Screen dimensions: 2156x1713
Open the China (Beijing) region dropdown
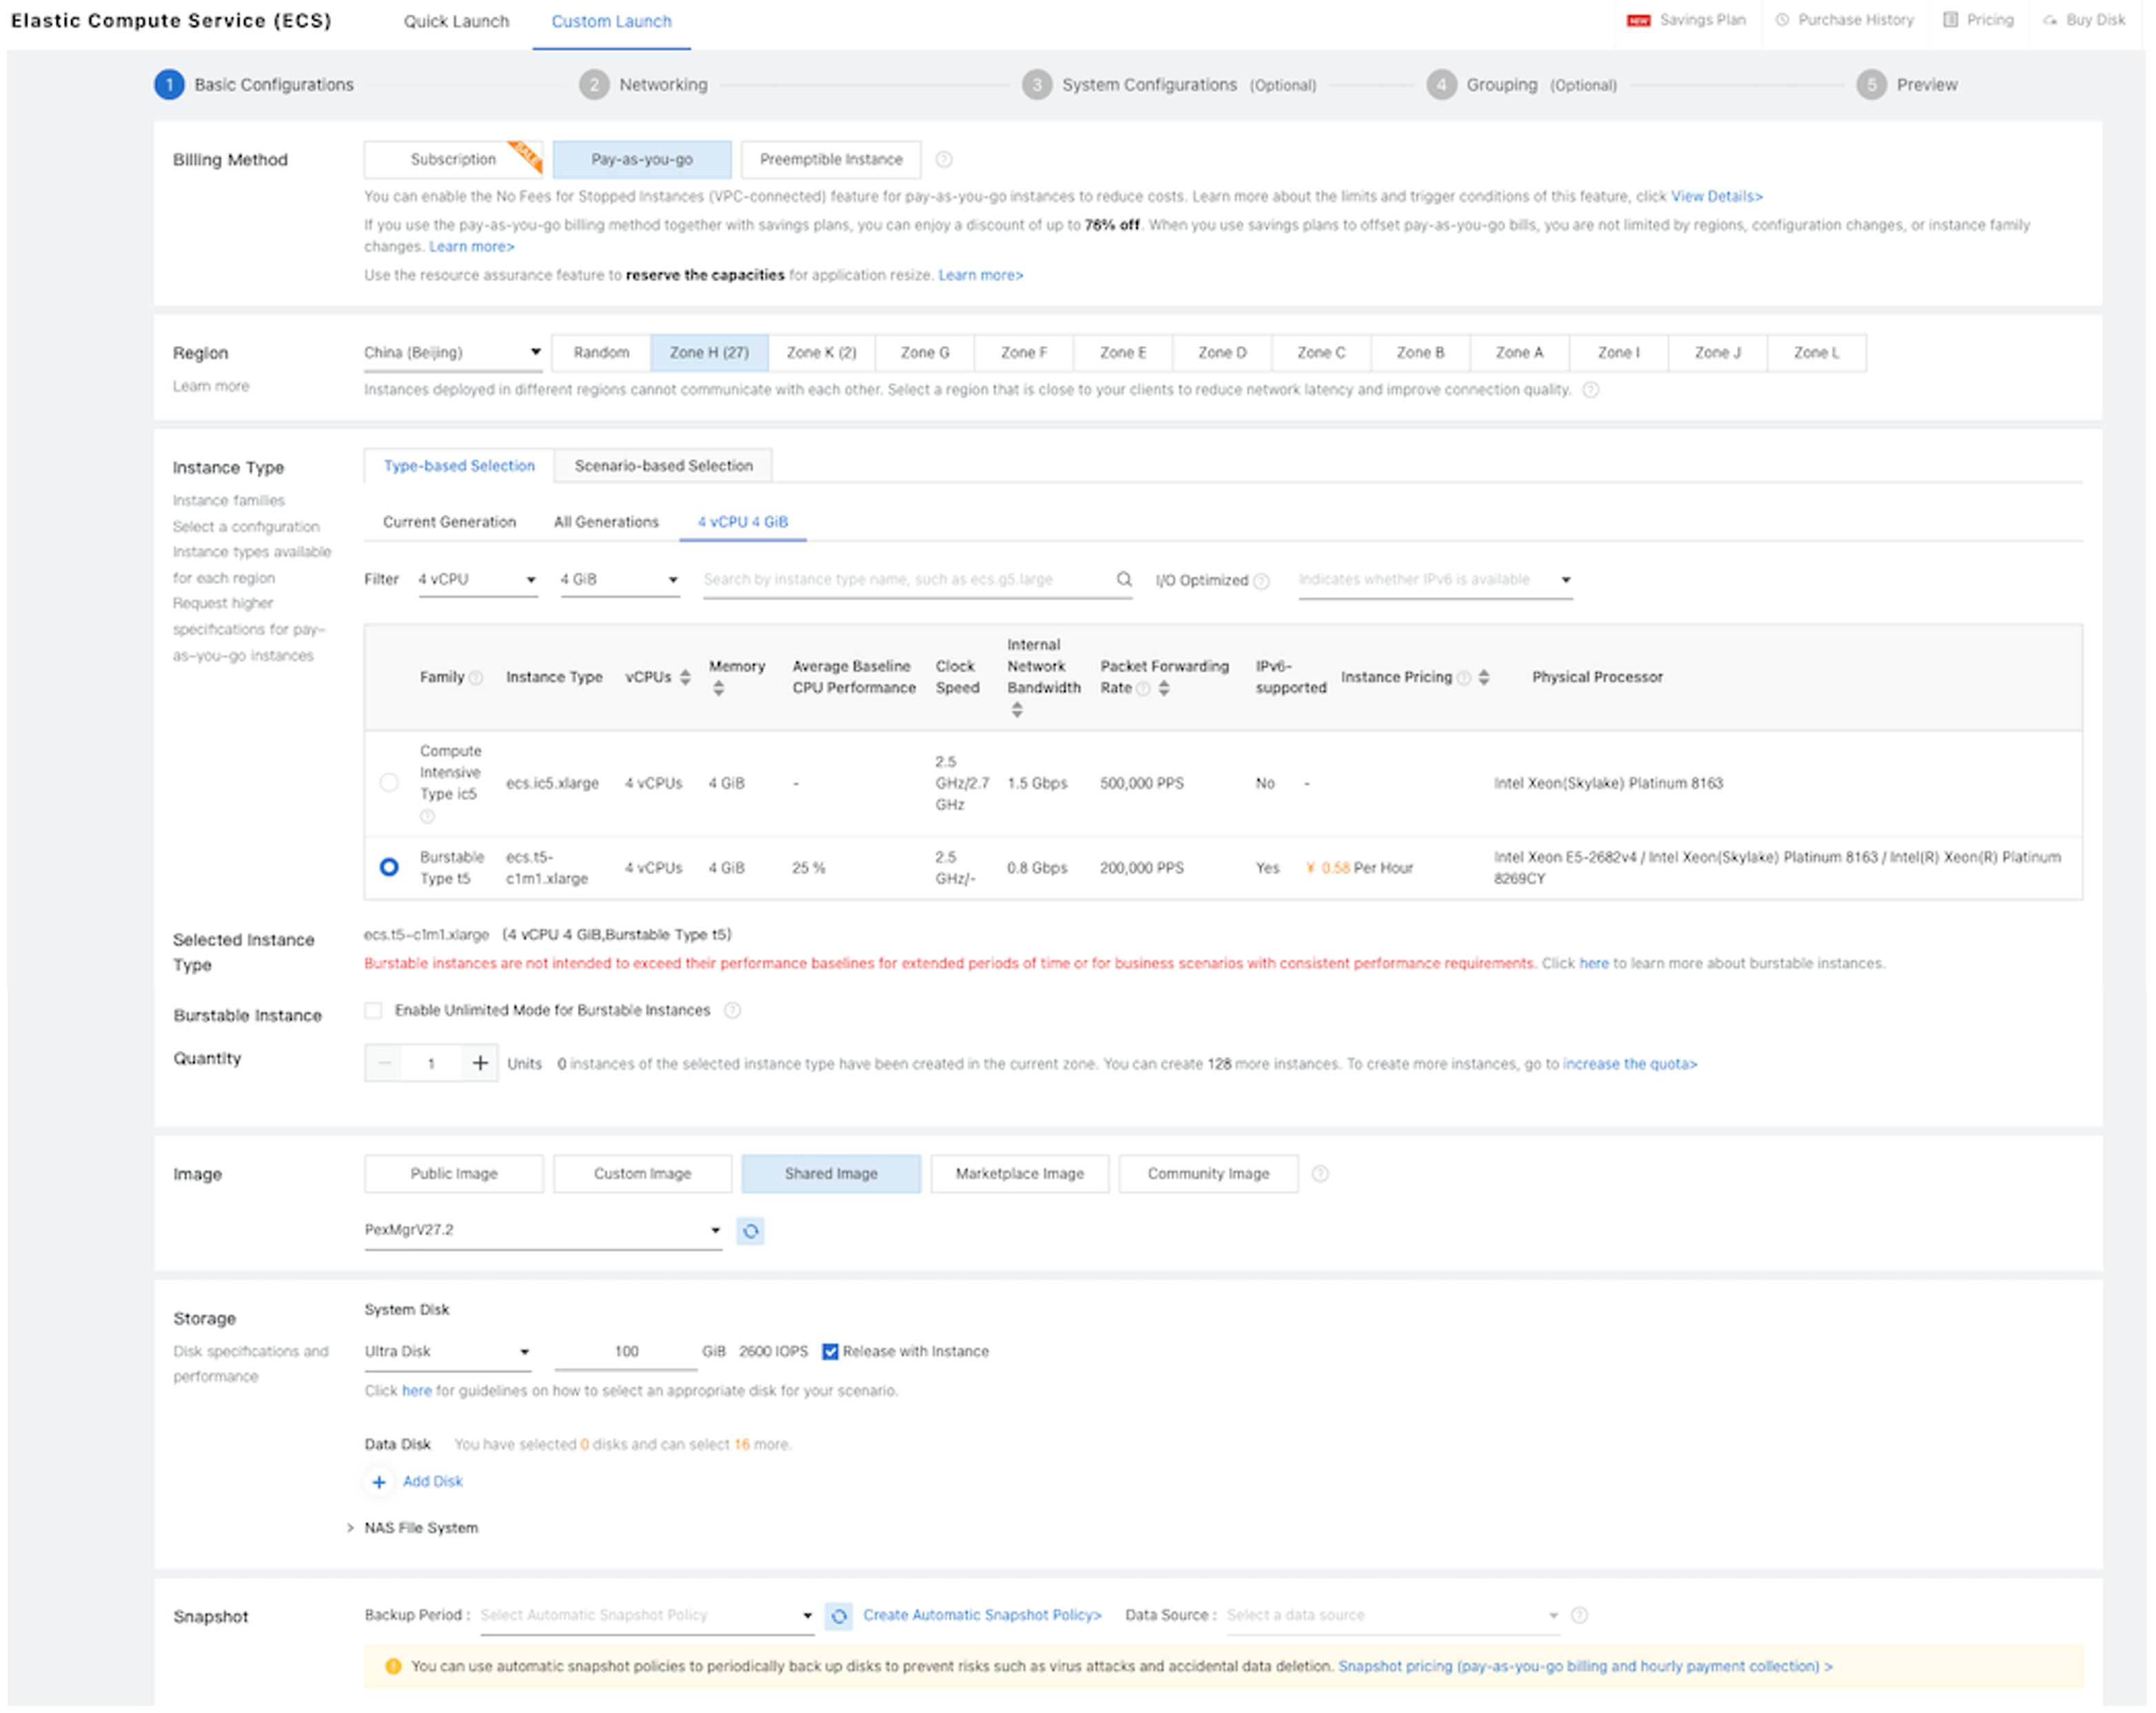452,353
